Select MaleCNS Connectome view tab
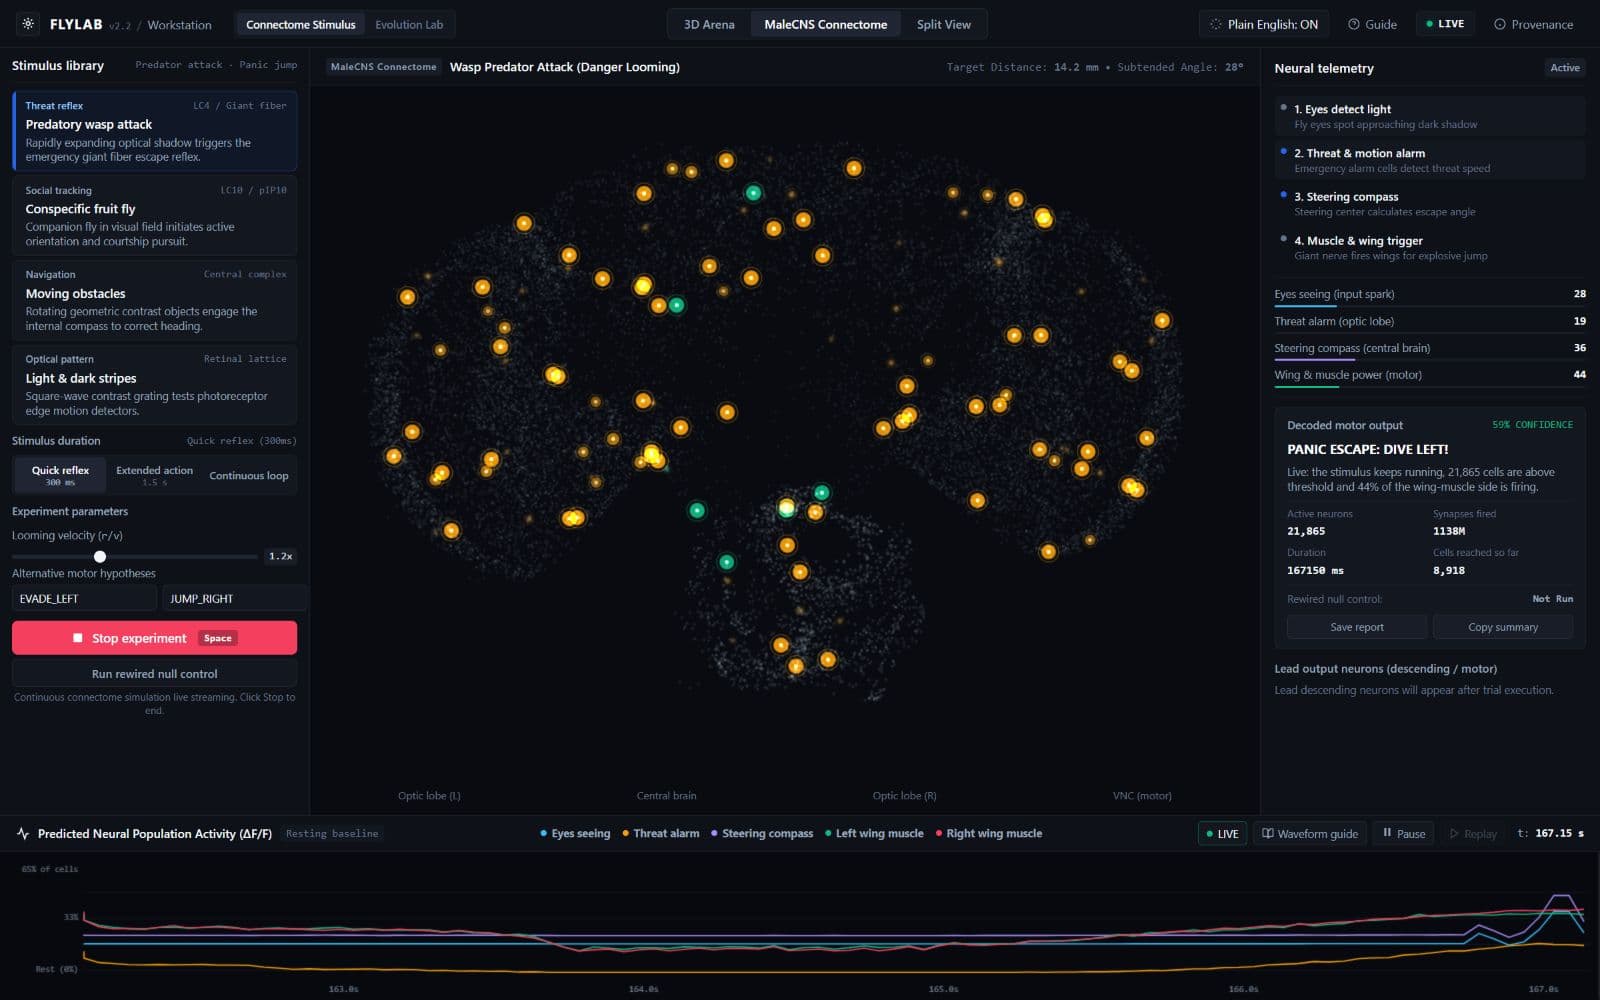 coord(825,24)
